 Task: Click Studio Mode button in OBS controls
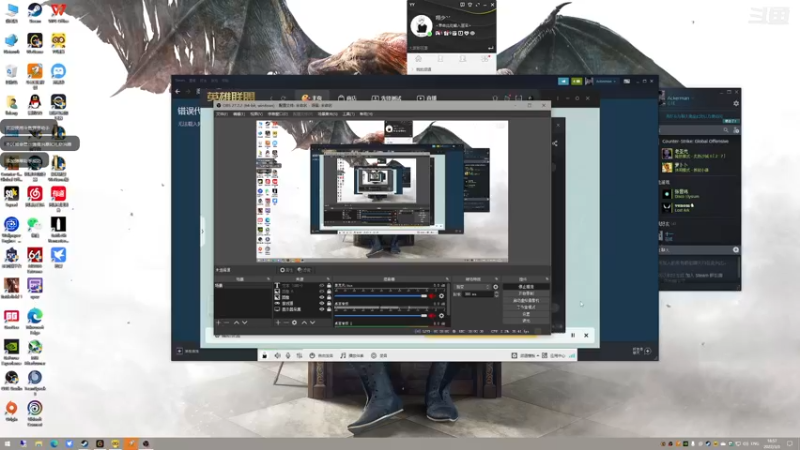tap(526, 307)
